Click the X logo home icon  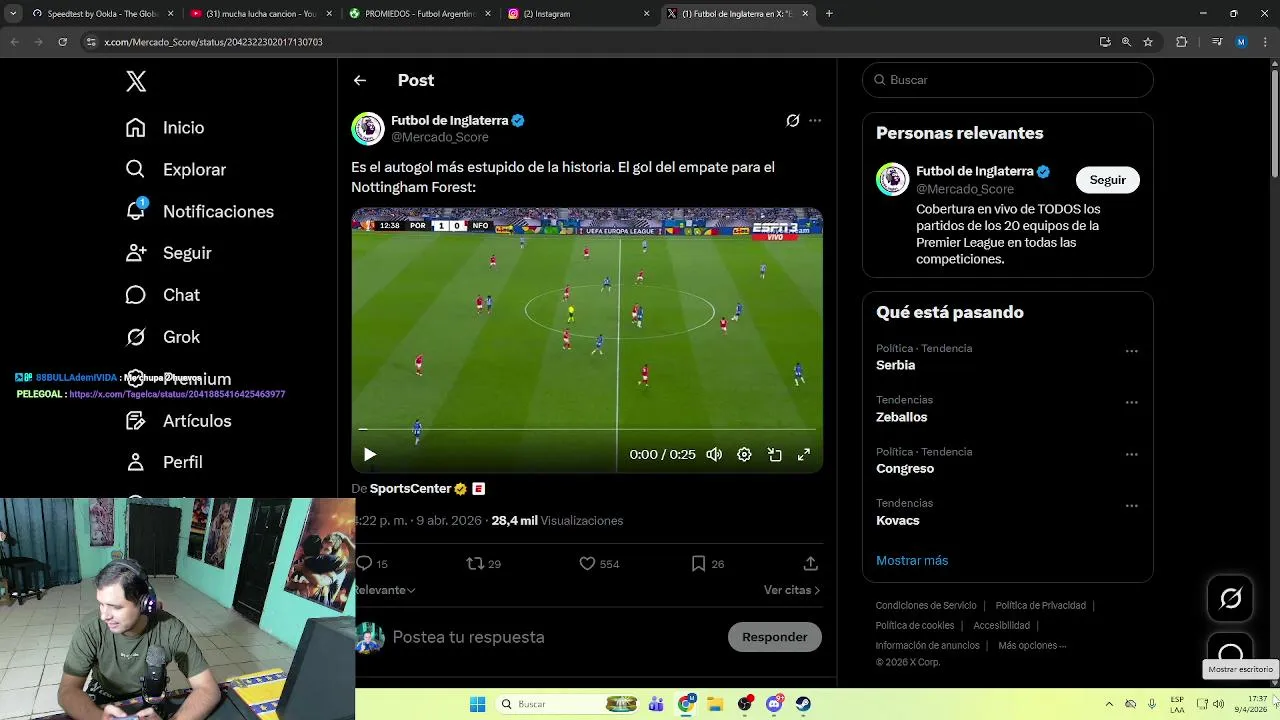[136, 81]
